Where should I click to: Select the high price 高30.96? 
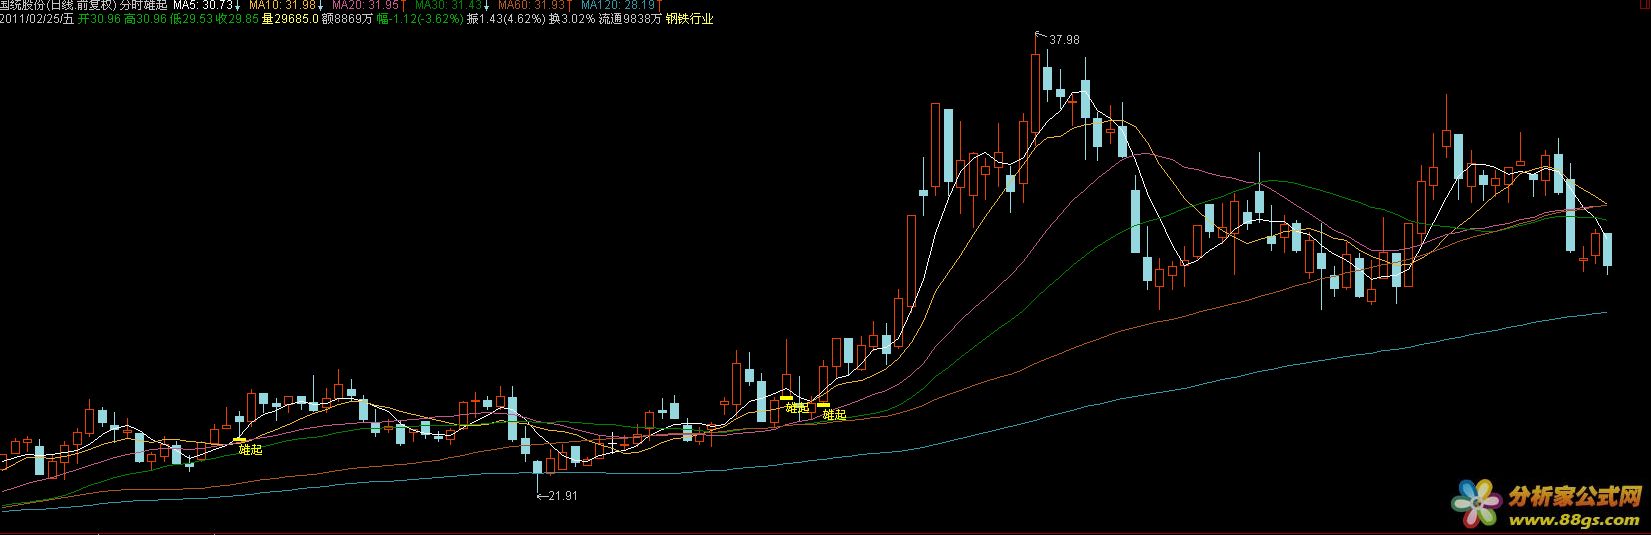coord(145,19)
